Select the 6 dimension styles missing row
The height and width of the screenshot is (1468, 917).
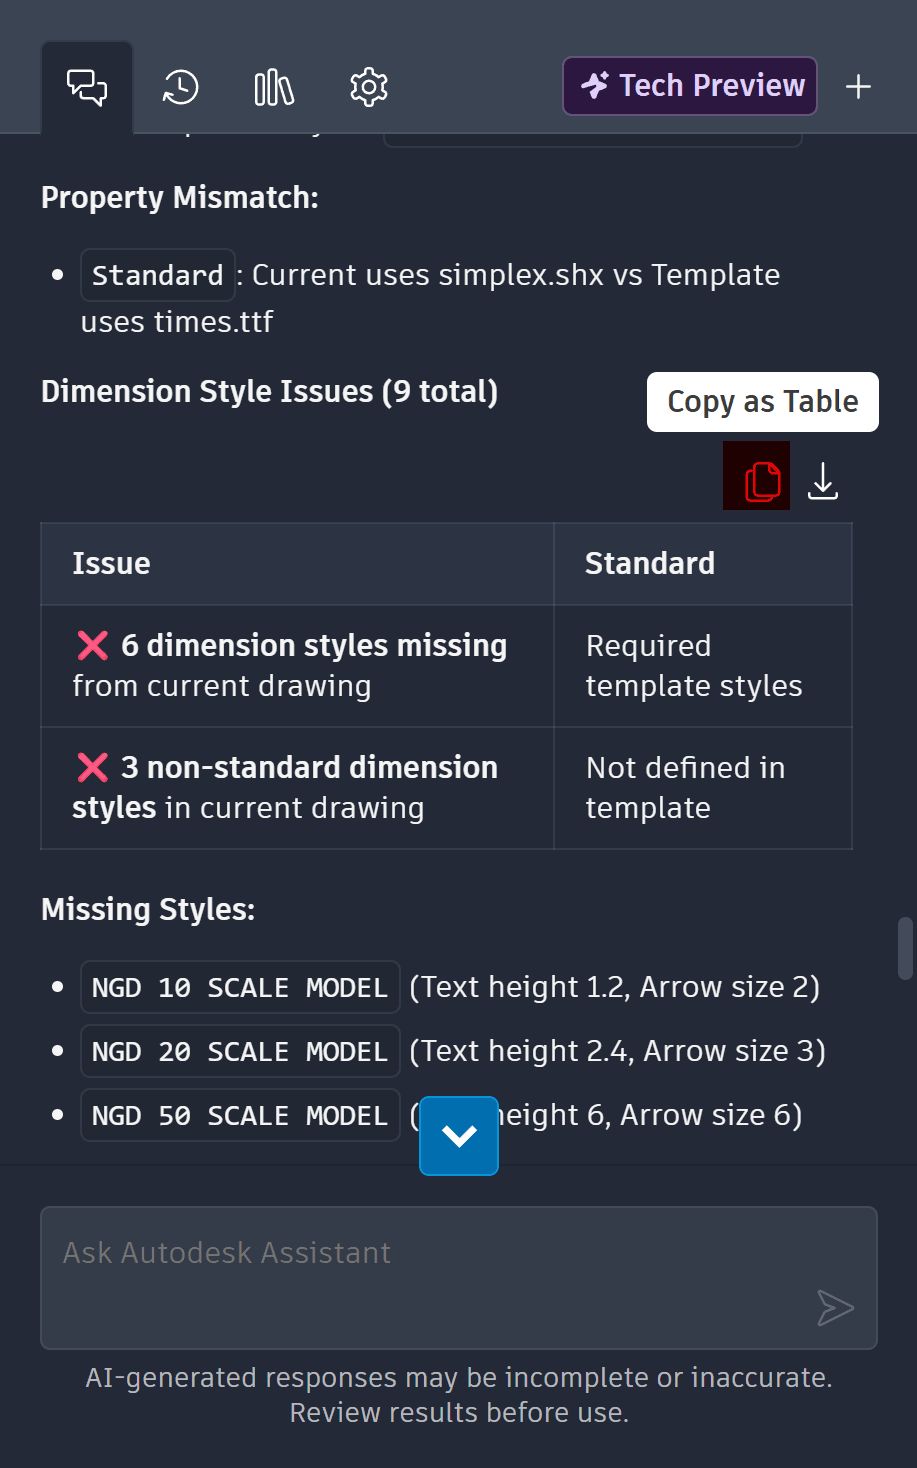[446, 666]
